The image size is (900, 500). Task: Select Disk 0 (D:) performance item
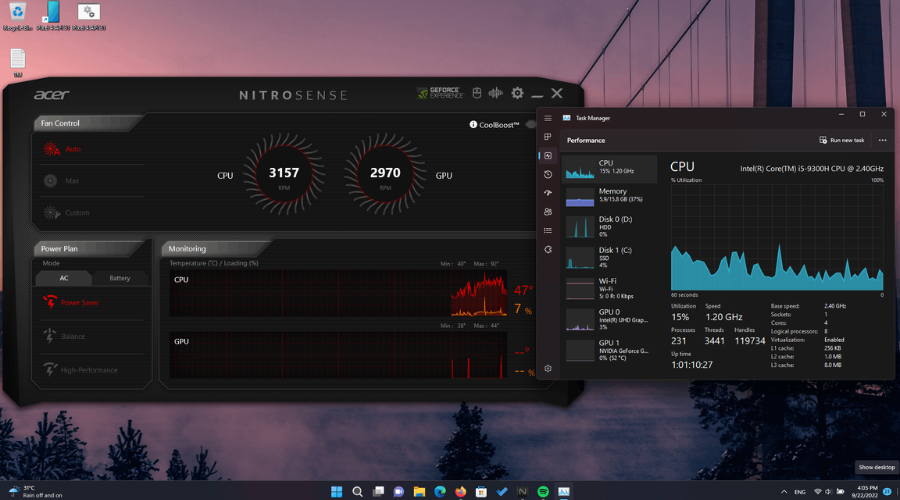[610, 226]
